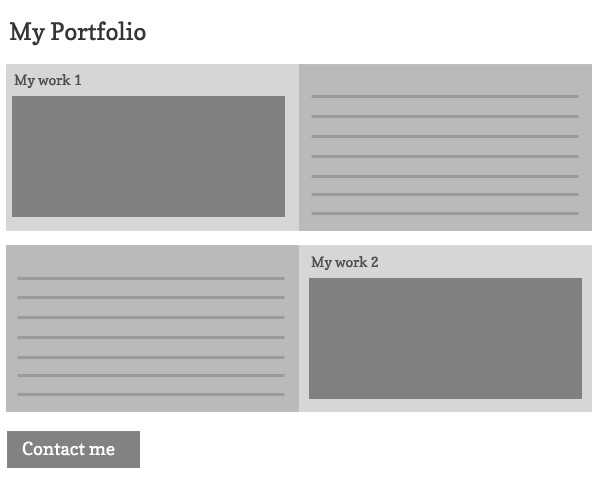Image resolution: width=600 pixels, height=500 pixels.
Task: Click fourth text line beside My work 2
Action: (x=151, y=337)
